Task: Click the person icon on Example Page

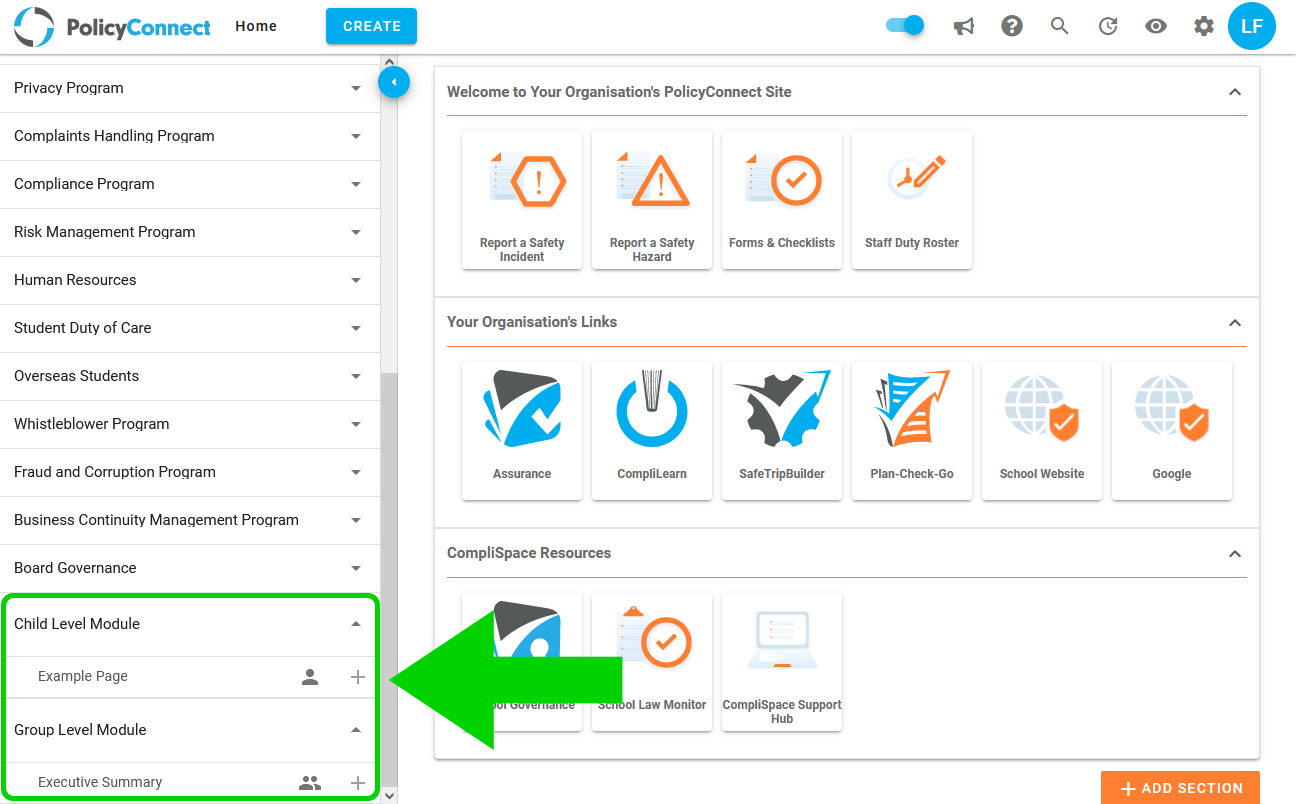Action: 310,677
